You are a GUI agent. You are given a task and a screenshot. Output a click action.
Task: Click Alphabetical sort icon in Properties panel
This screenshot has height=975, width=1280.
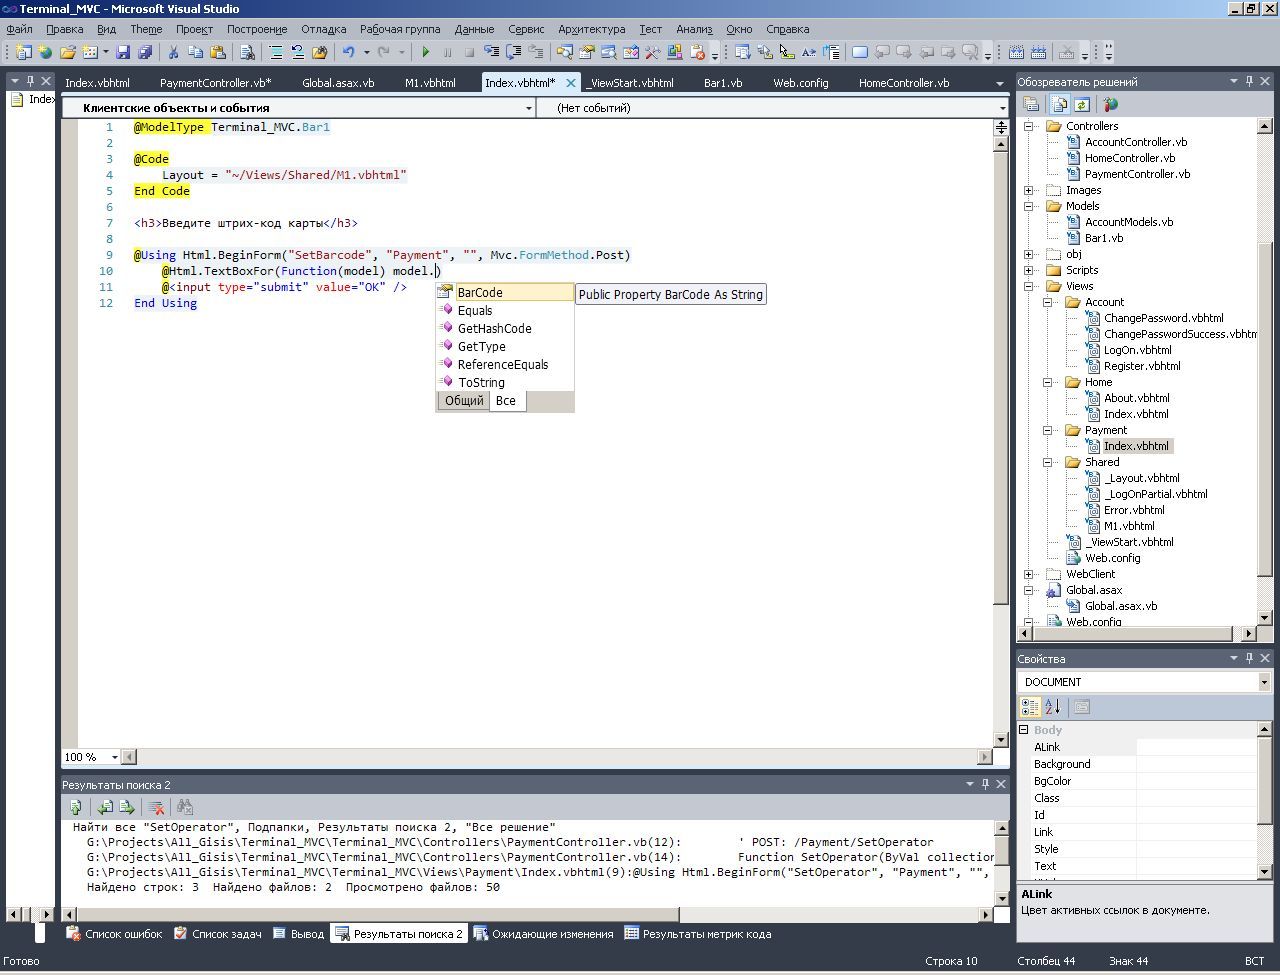[1053, 707]
